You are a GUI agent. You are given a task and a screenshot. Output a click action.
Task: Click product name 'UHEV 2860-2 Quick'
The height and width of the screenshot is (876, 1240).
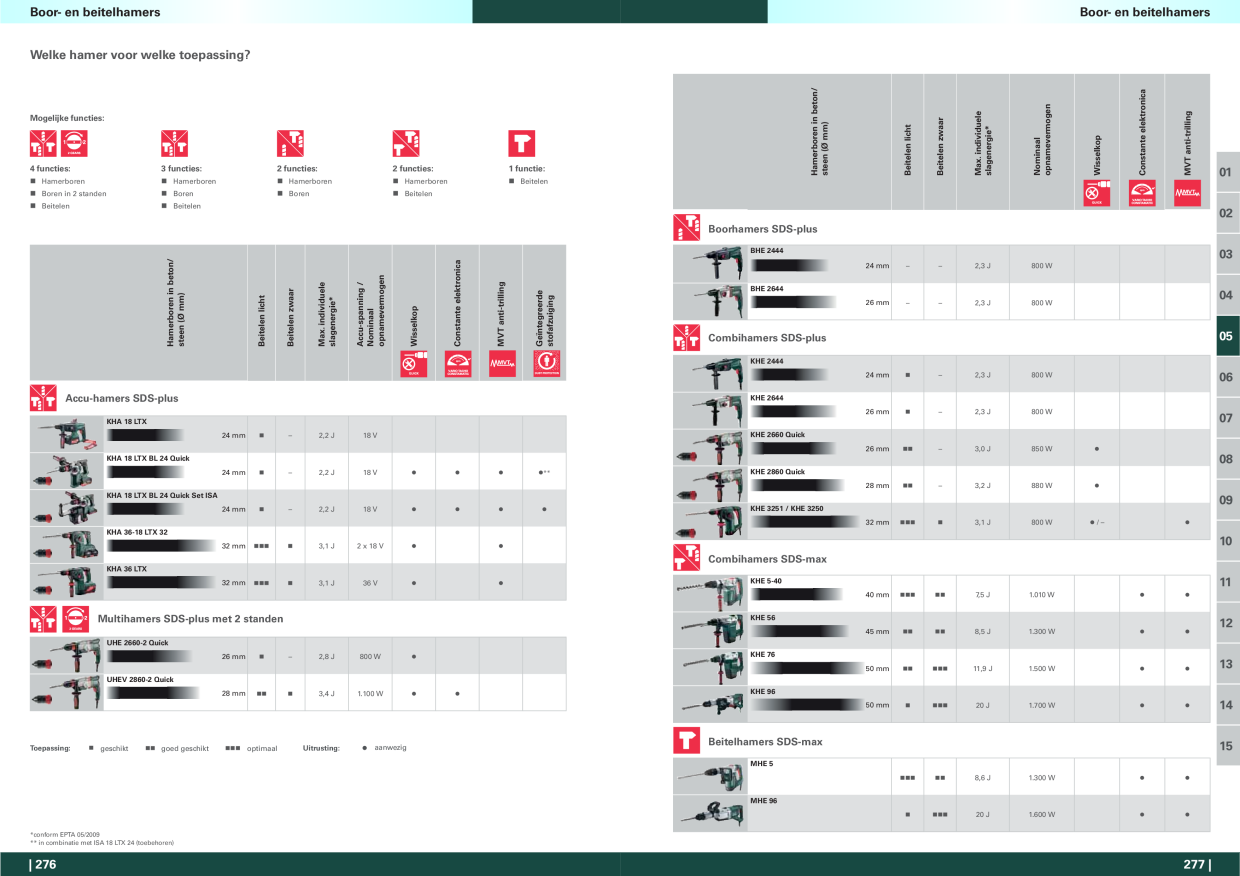tap(140, 679)
